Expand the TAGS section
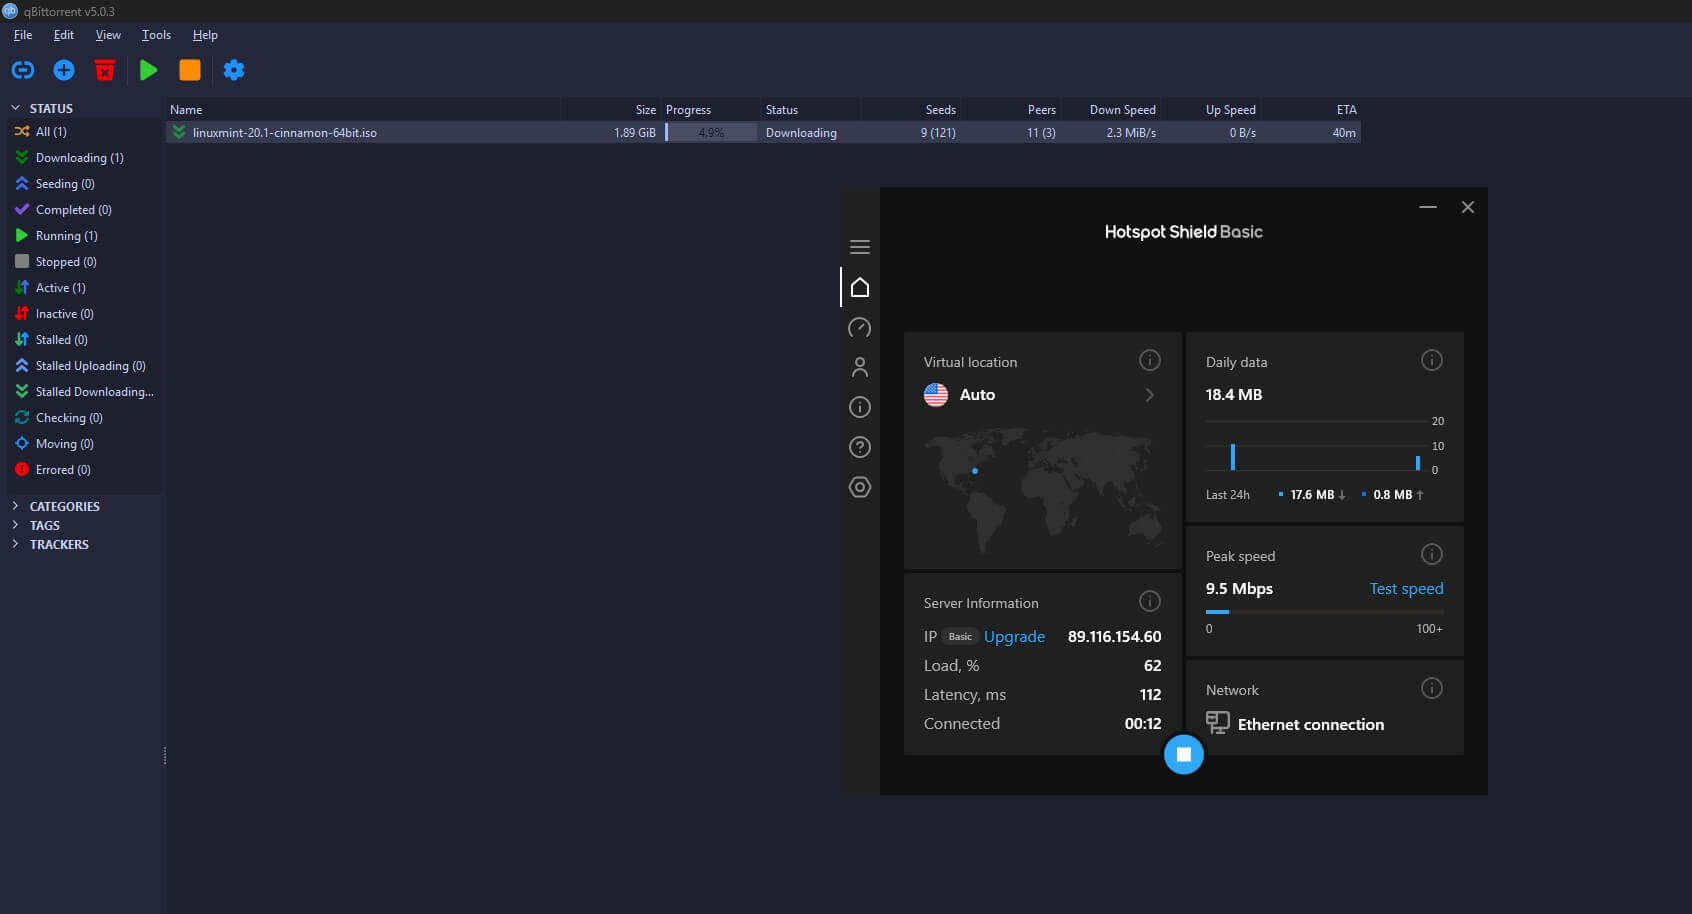This screenshot has height=914, width=1692. tap(15, 525)
